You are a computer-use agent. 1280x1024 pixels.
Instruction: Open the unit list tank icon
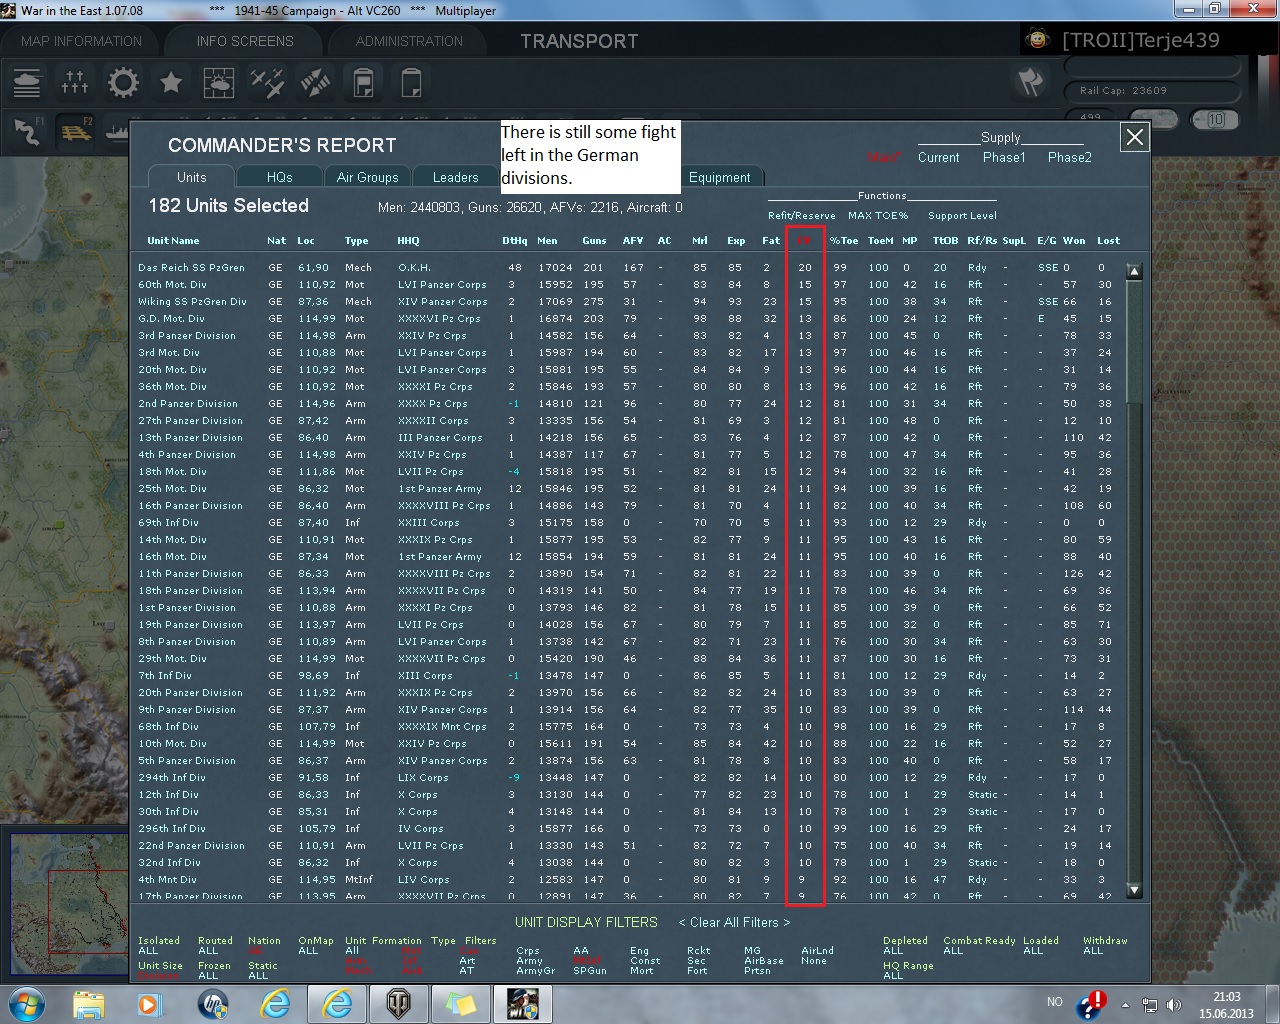[x=27, y=82]
